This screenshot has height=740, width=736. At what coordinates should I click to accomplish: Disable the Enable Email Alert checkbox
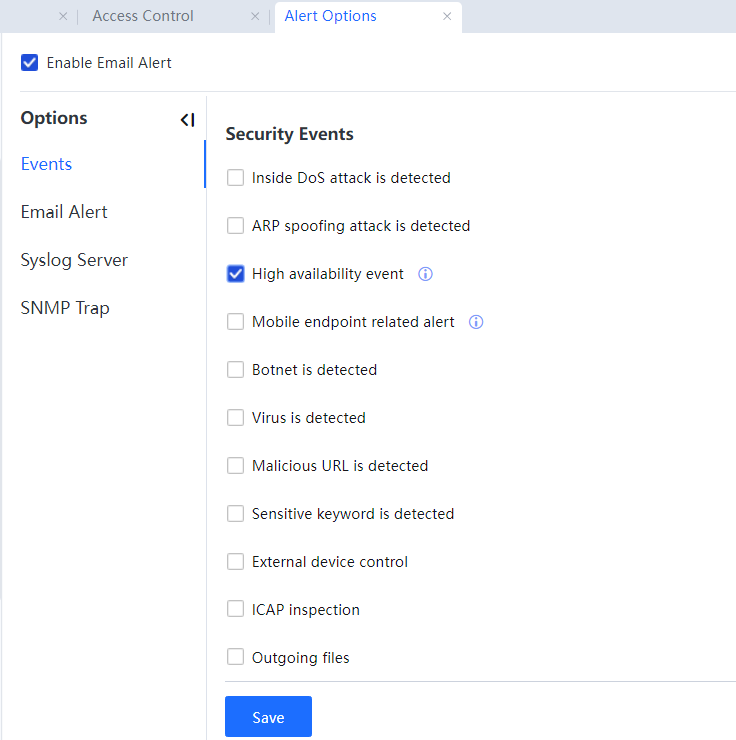tap(30, 63)
